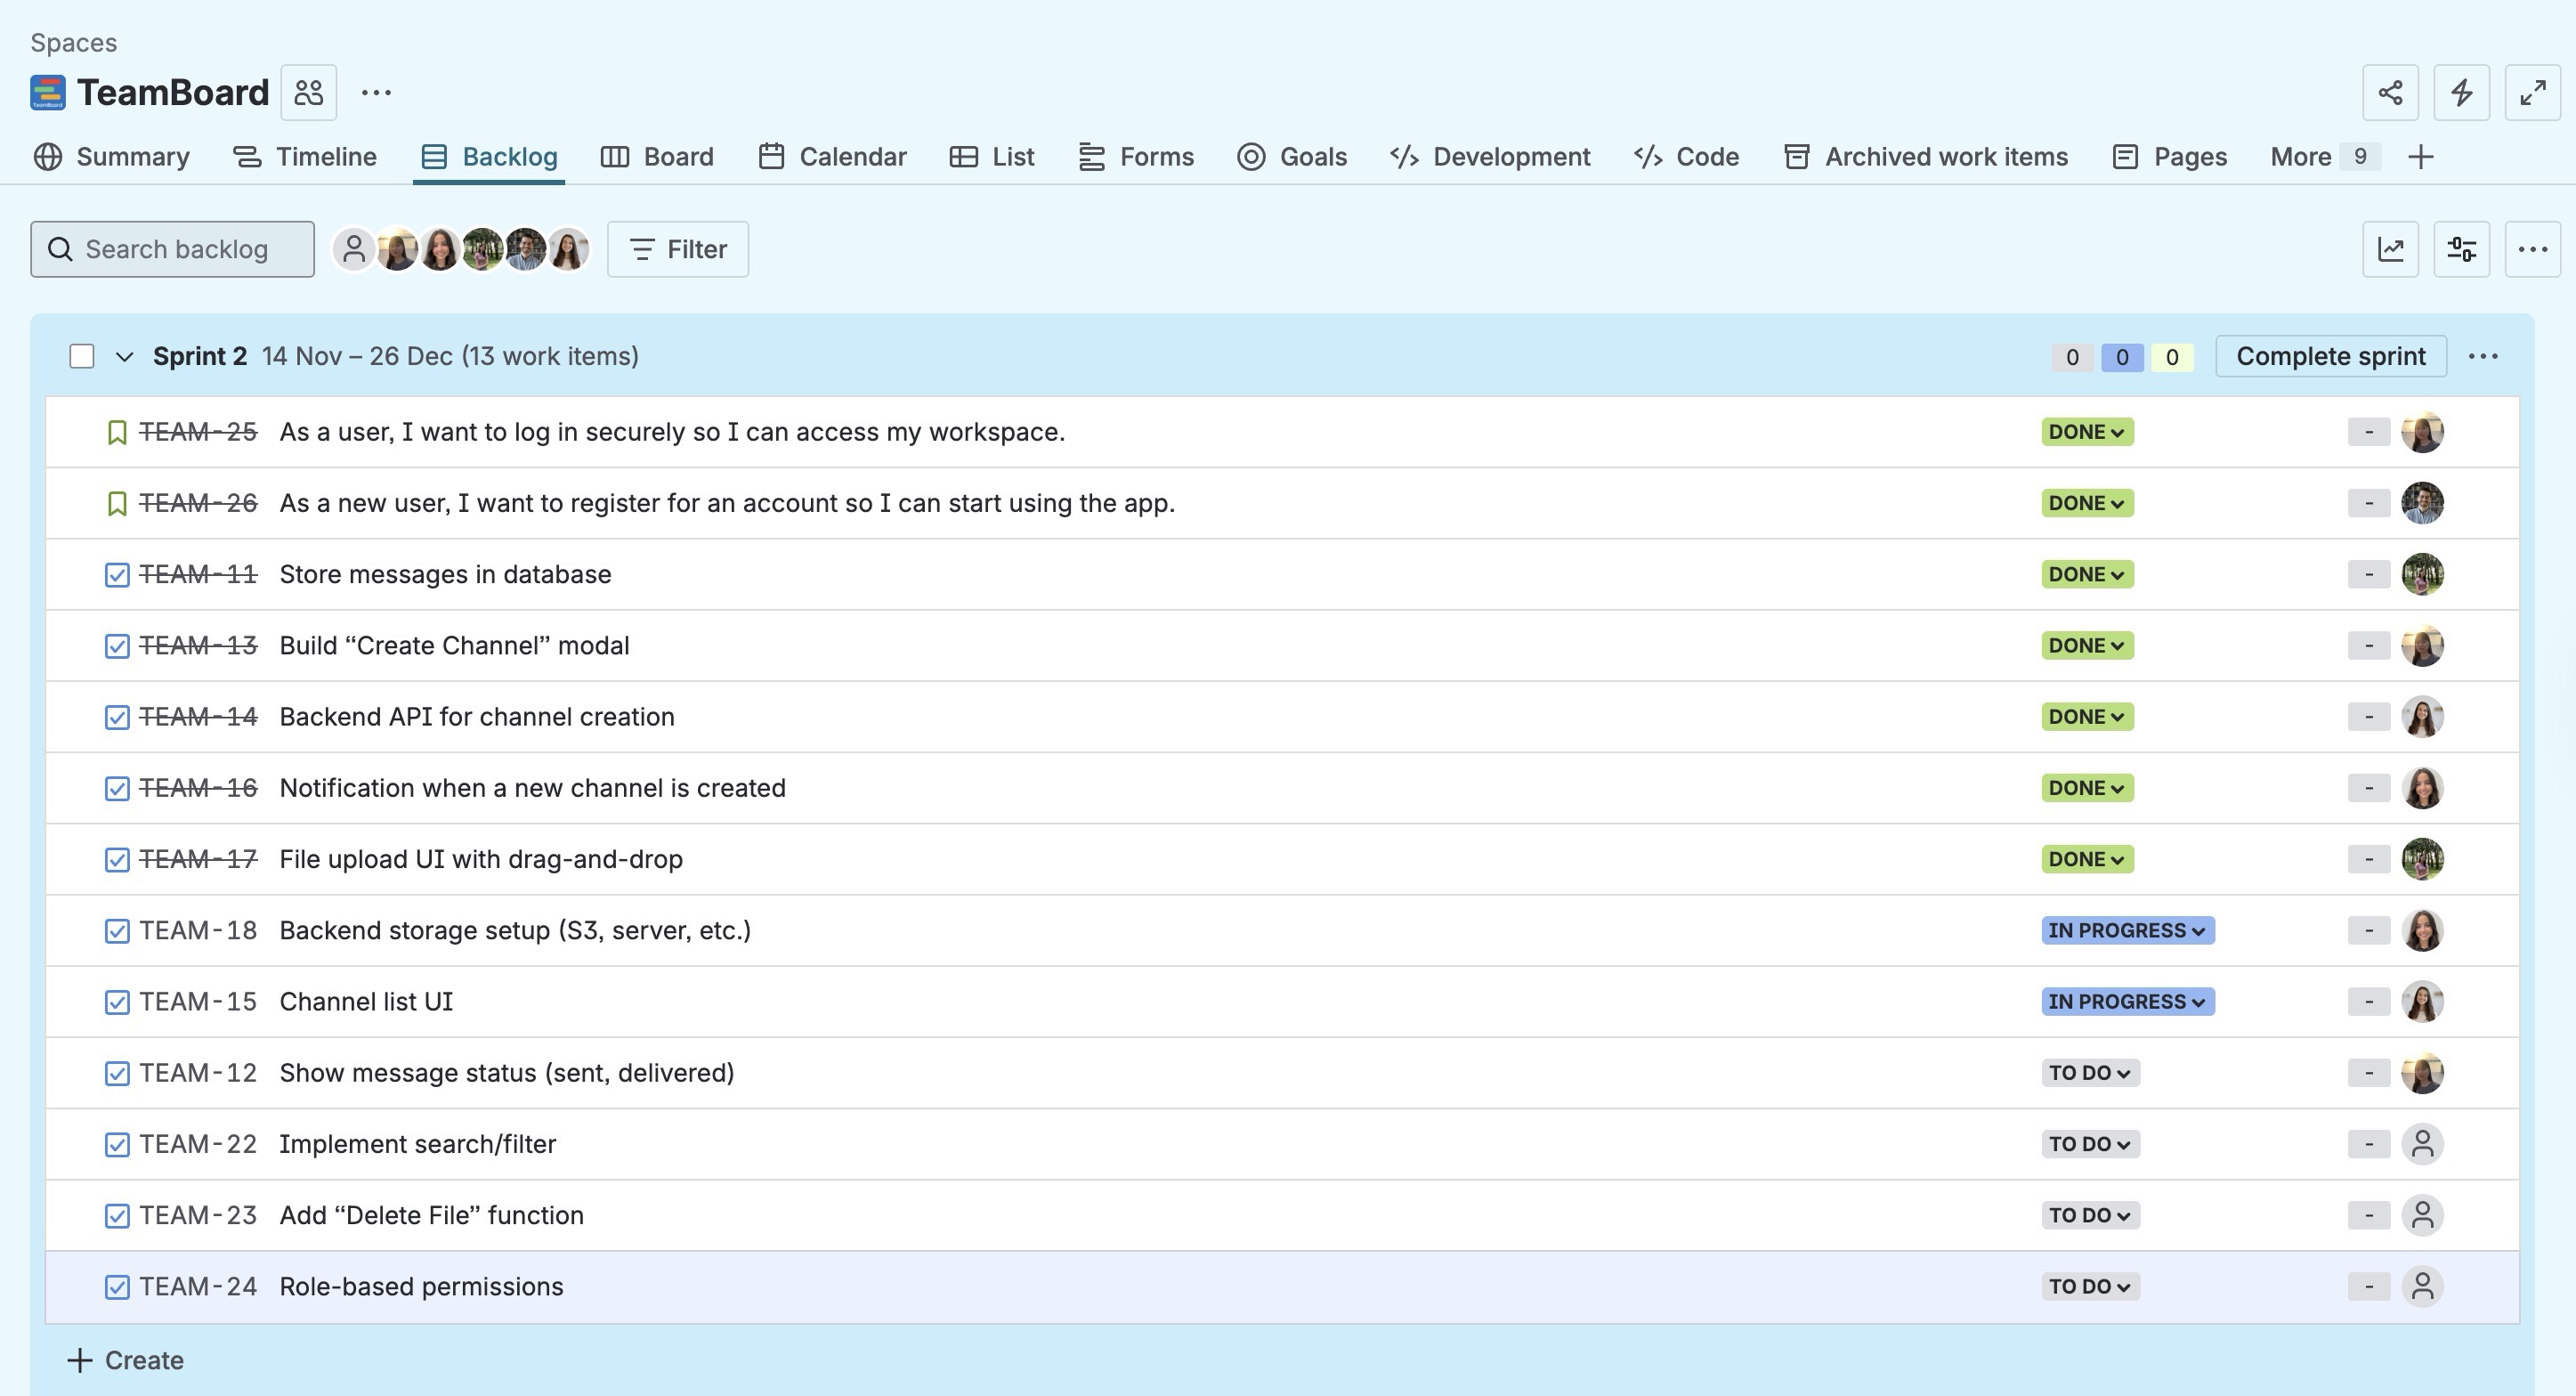This screenshot has height=1396, width=2576.
Task: Open the Sprint 2 ellipsis options menu
Action: 2485,356
